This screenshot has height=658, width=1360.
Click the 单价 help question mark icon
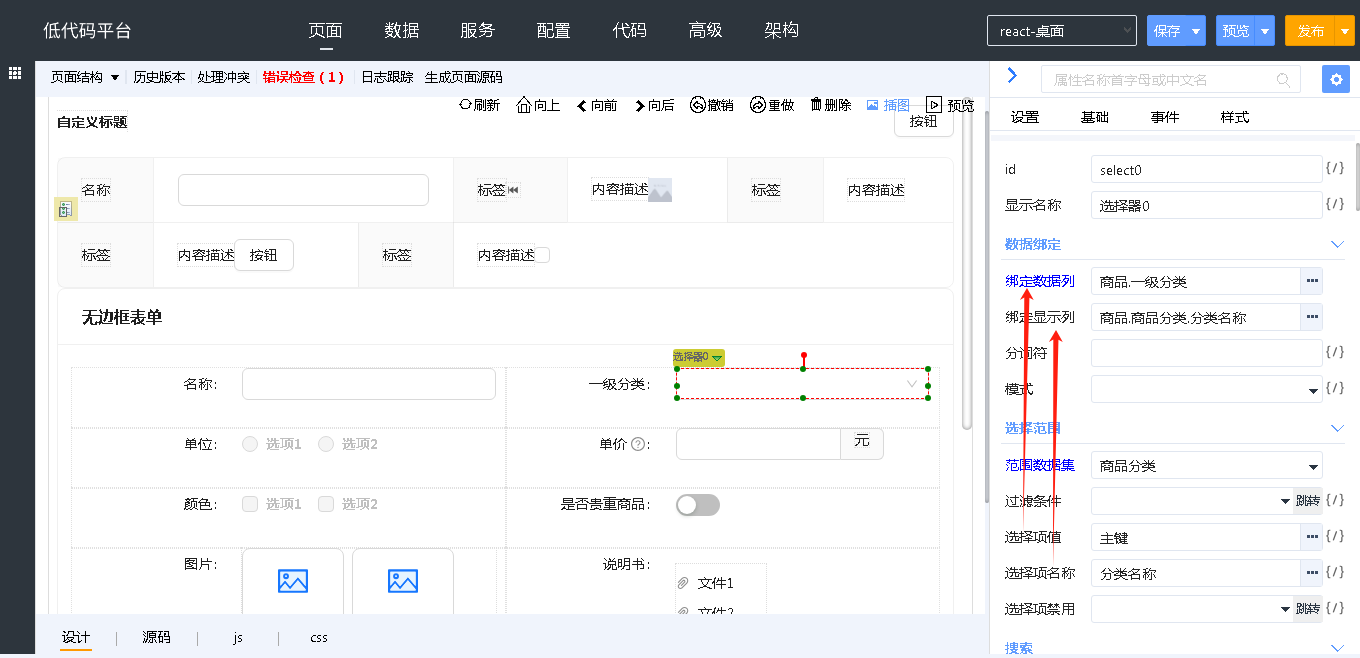coord(638,444)
